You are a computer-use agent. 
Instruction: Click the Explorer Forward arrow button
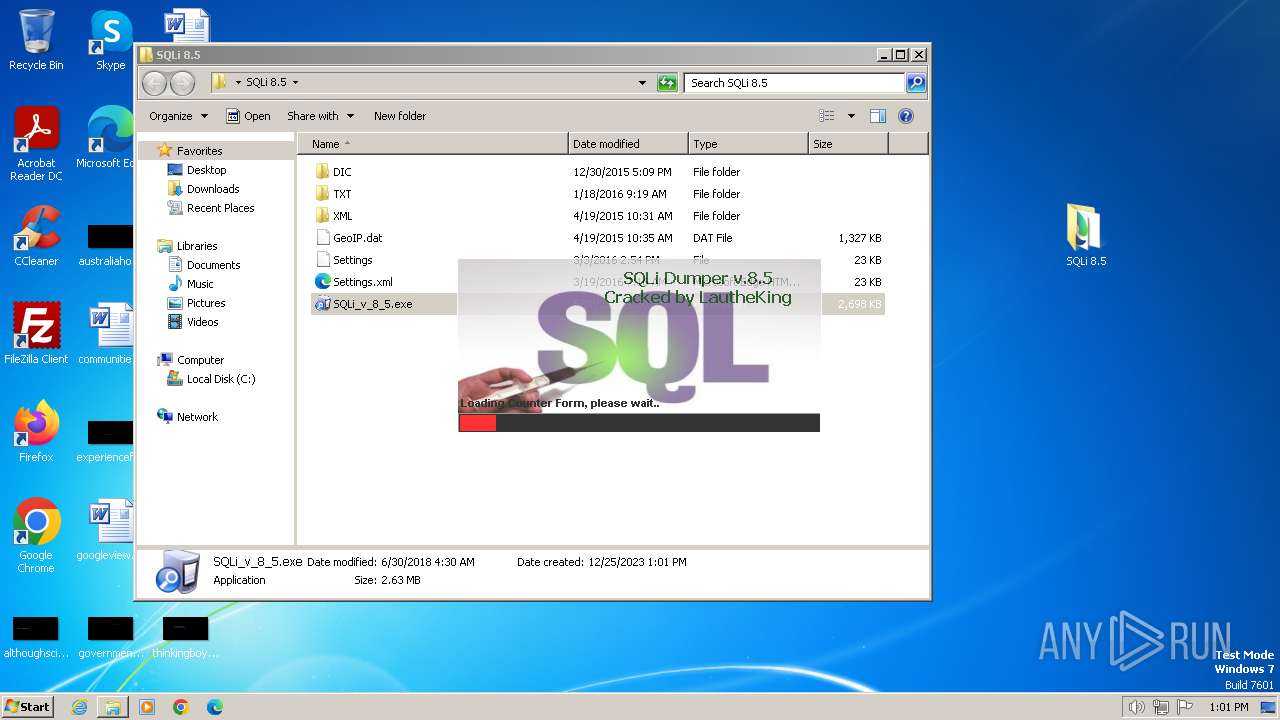click(182, 83)
